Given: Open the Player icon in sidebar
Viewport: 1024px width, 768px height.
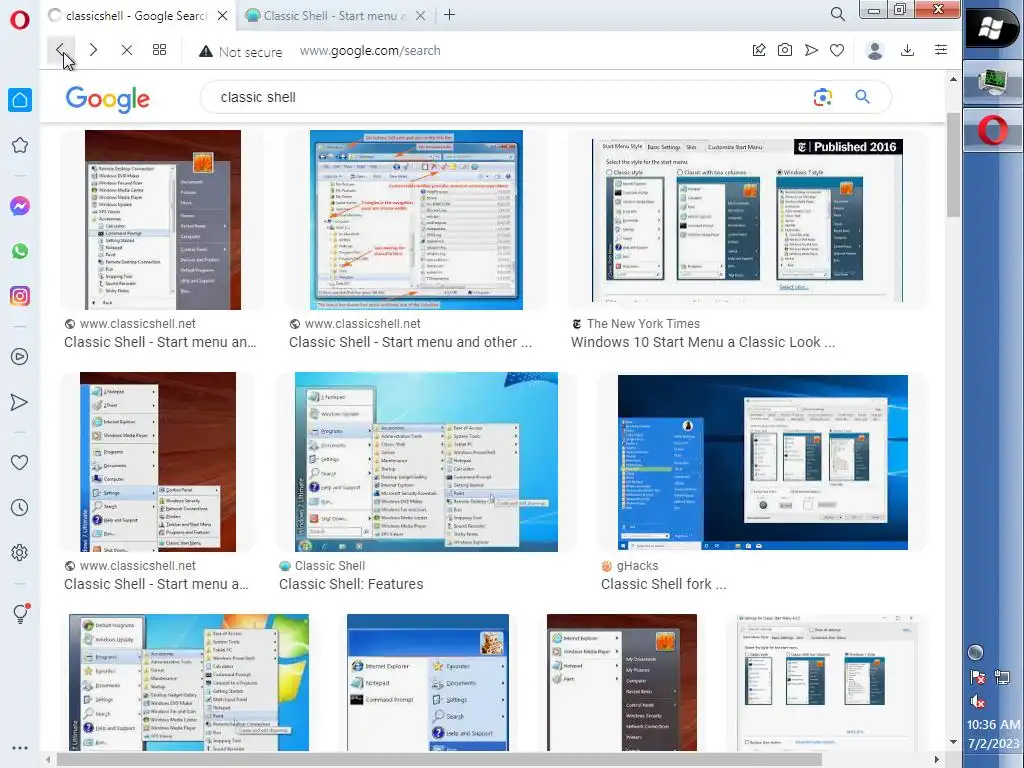Looking at the screenshot, I should click(20, 357).
